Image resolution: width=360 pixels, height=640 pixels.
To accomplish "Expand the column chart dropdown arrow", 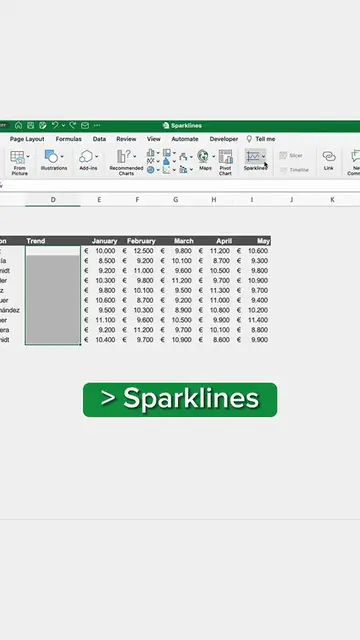I will tap(158, 153).
